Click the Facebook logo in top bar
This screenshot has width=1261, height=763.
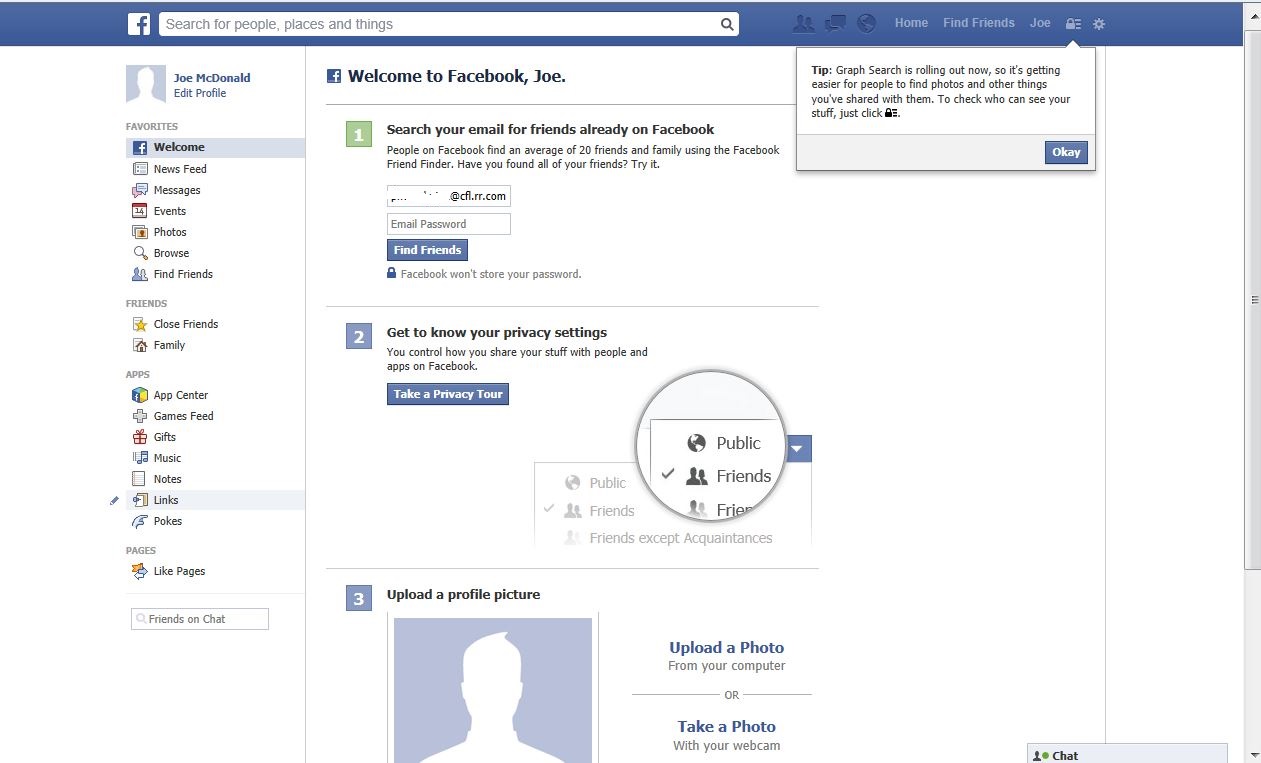click(x=139, y=24)
